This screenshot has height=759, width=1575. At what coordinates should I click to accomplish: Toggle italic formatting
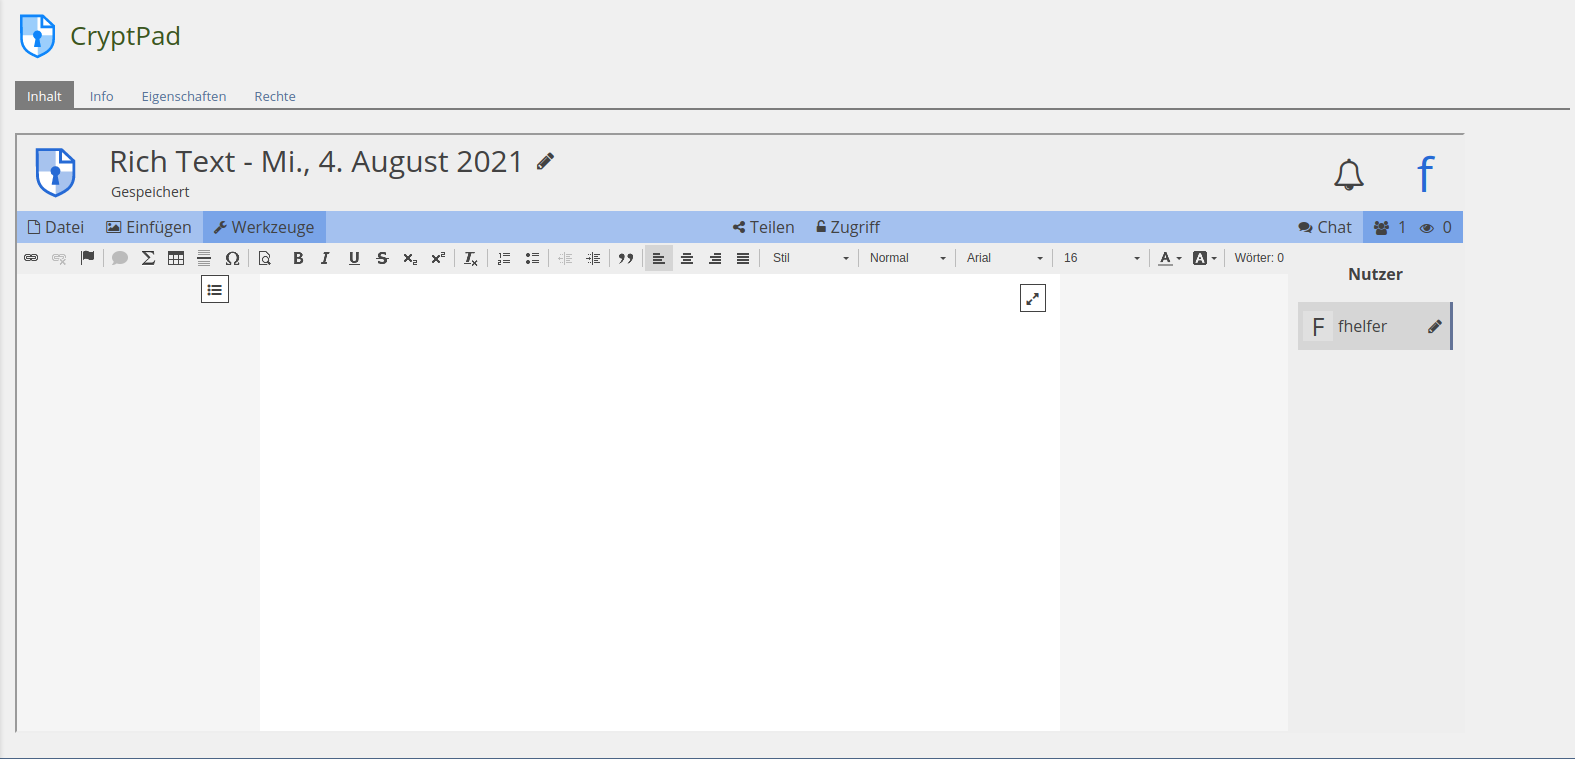pos(325,258)
